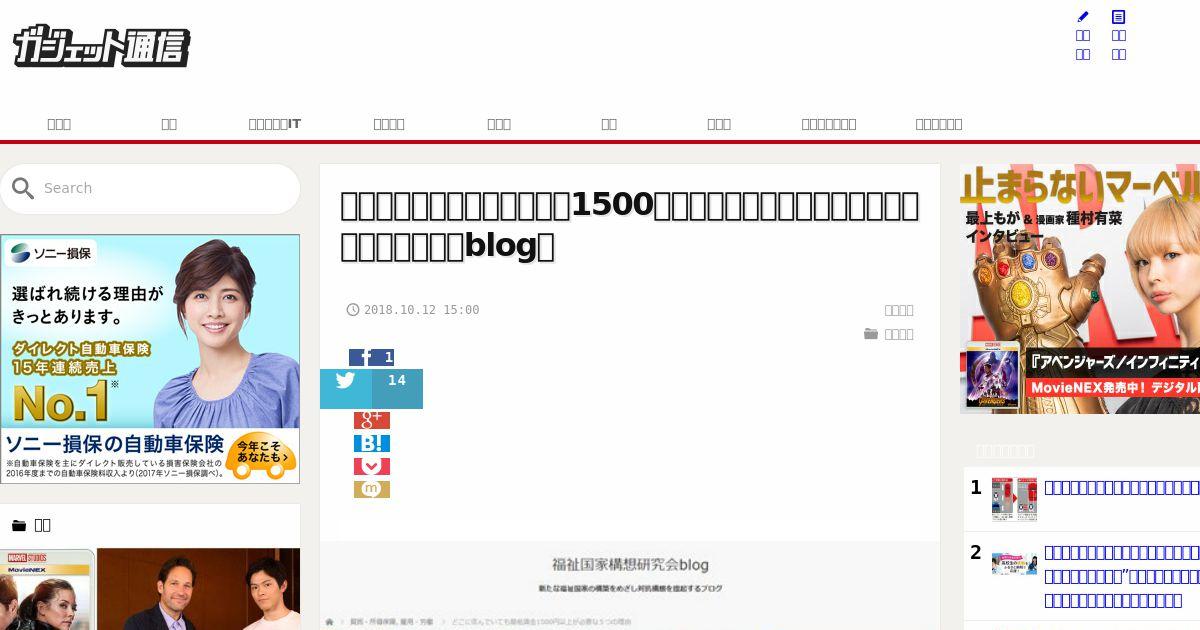Open the Marvel Studios MovieNEX sidebar thumbnail
This screenshot has width=1200, height=630.
[47, 589]
